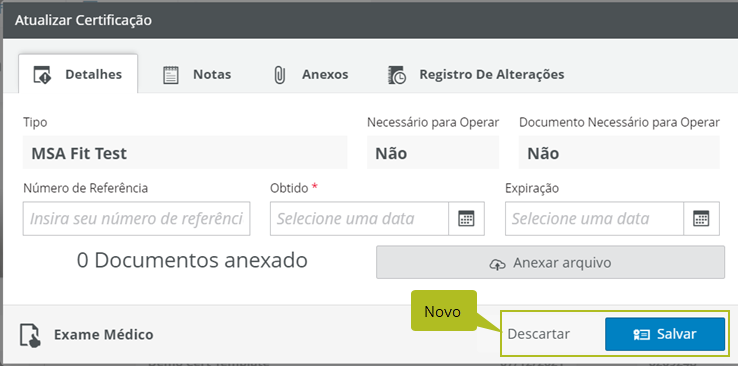Switch to the Notas tab
The width and height of the screenshot is (738, 366).
[197, 74]
